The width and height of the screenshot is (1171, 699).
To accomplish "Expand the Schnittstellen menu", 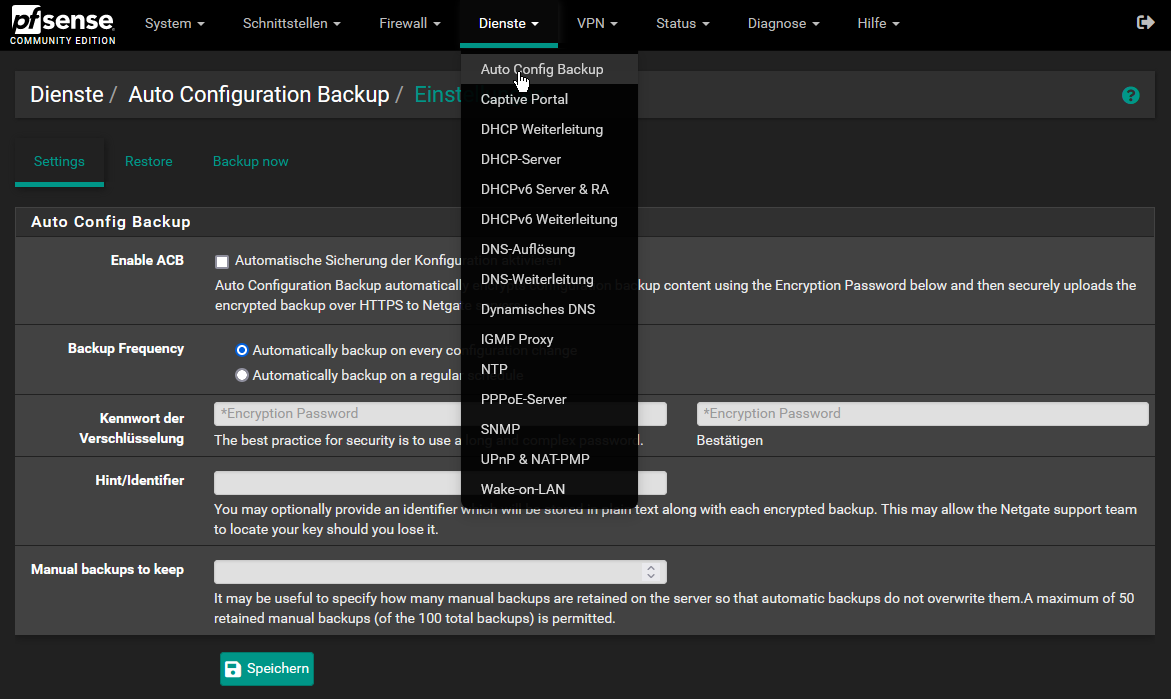I will click(x=292, y=23).
